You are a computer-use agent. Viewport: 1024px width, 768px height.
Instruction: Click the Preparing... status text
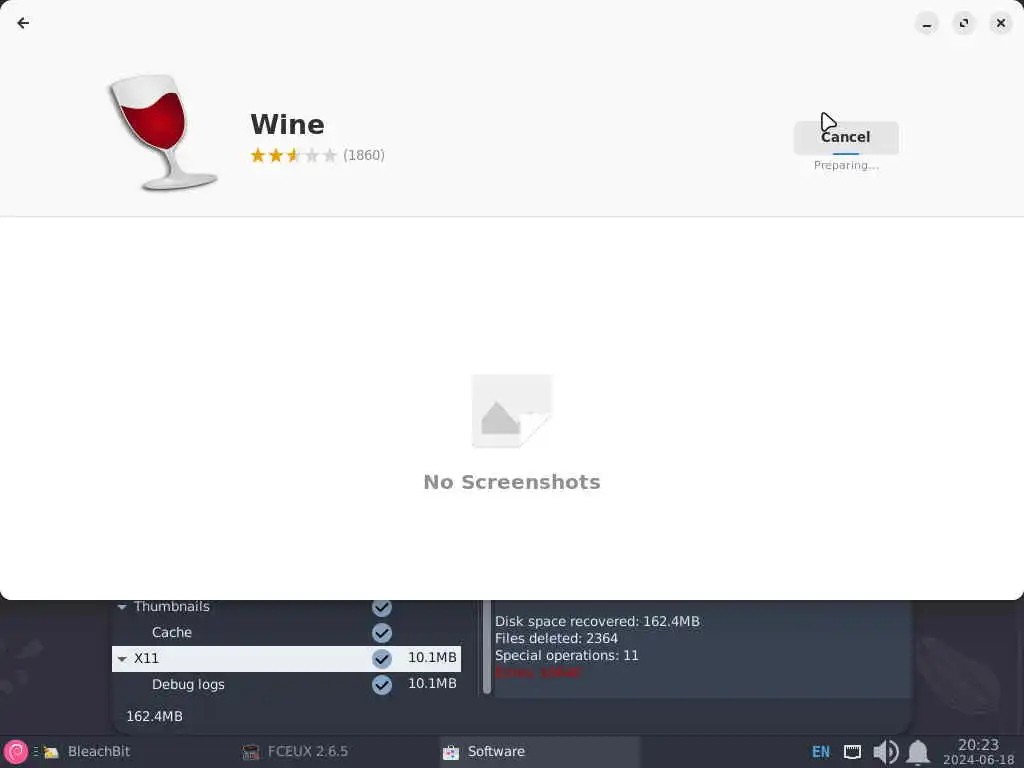tap(846, 166)
